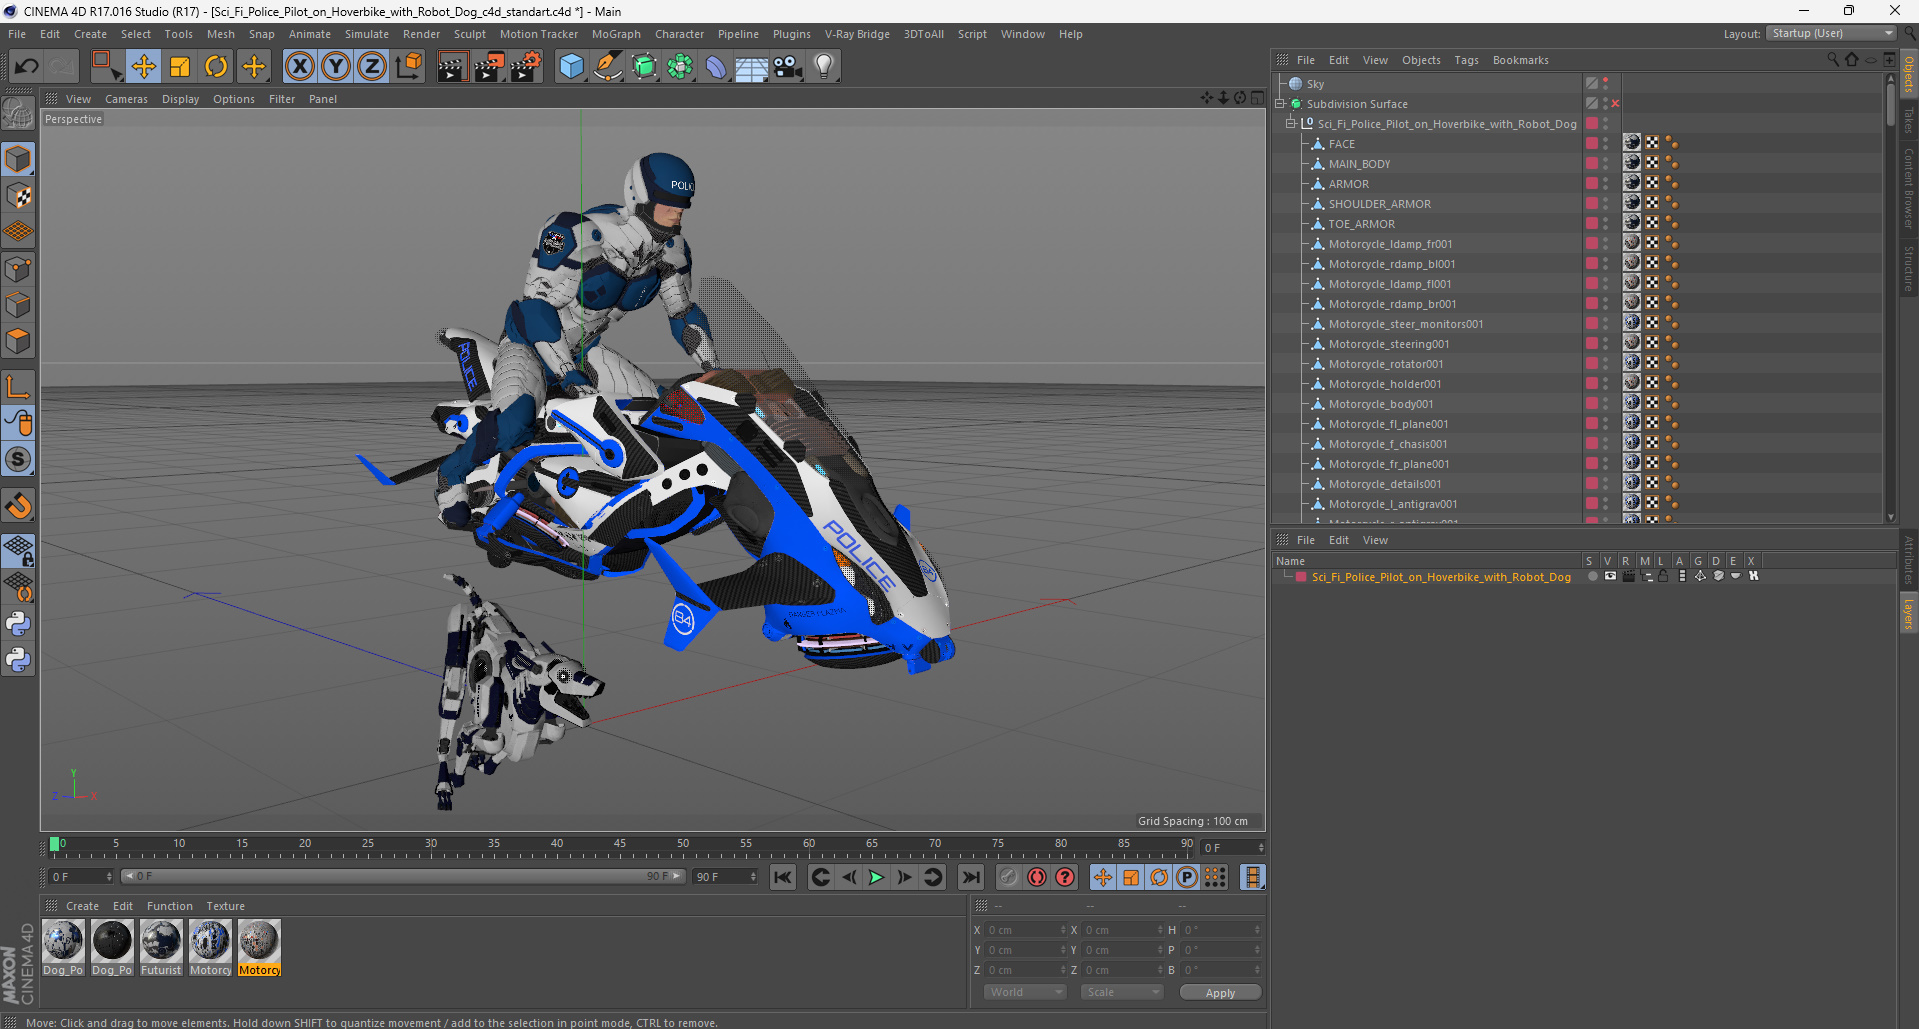Open the Simulate menu

click(x=367, y=34)
